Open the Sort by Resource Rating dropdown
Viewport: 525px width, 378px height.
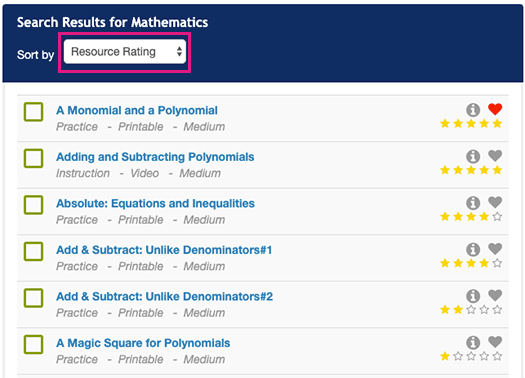coord(125,52)
